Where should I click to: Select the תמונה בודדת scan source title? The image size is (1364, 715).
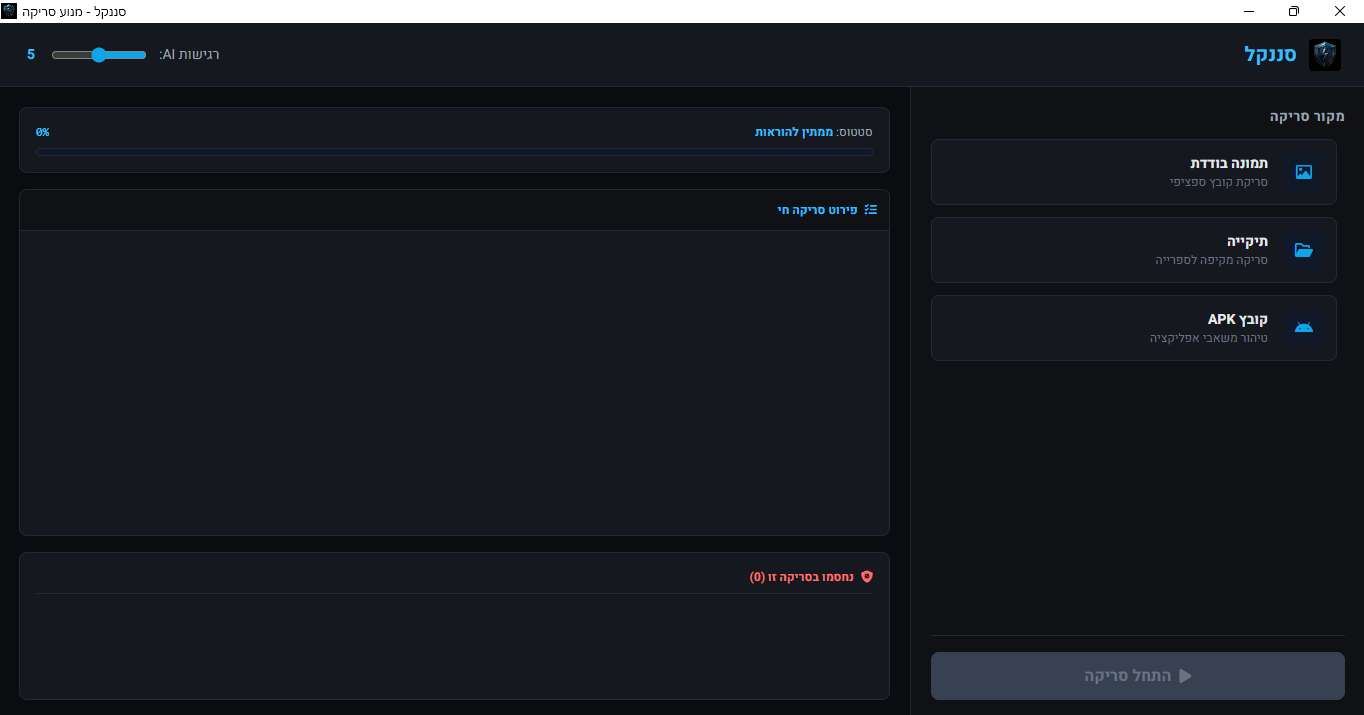(x=1228, y=163)
